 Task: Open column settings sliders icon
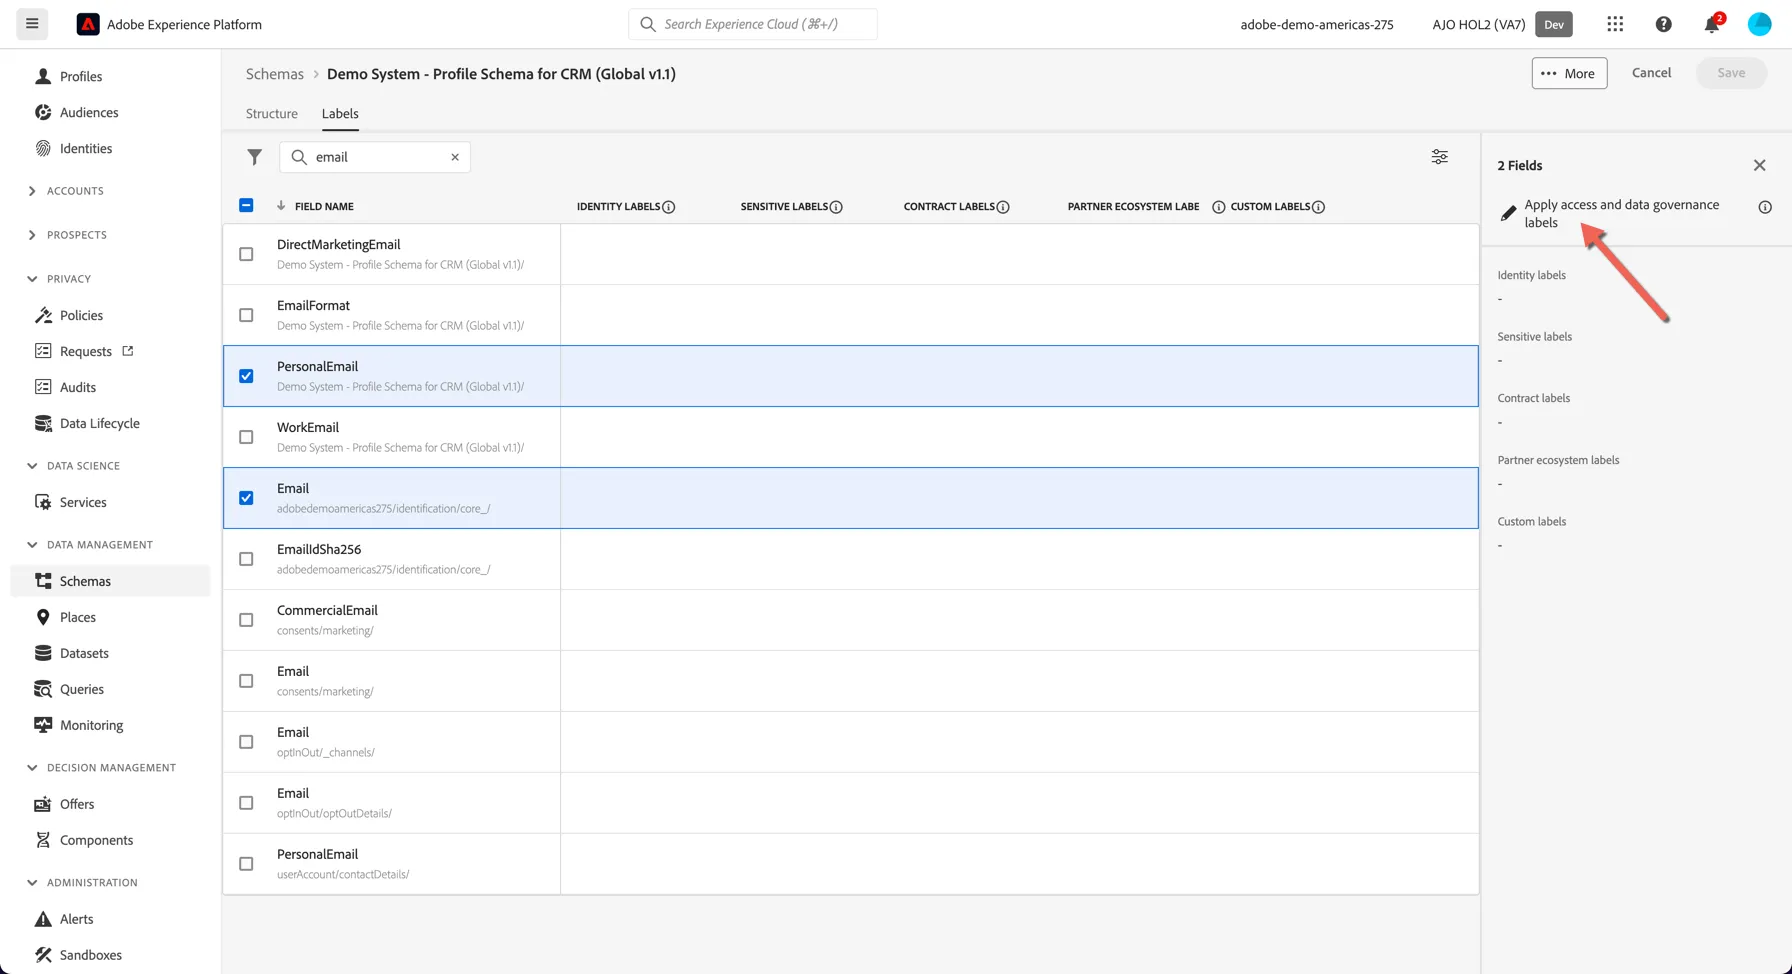[1439, 157]
